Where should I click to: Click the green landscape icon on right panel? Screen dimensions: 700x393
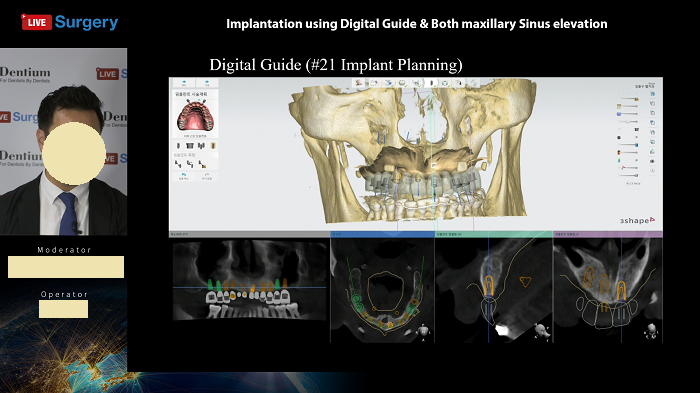click(652, 151)
